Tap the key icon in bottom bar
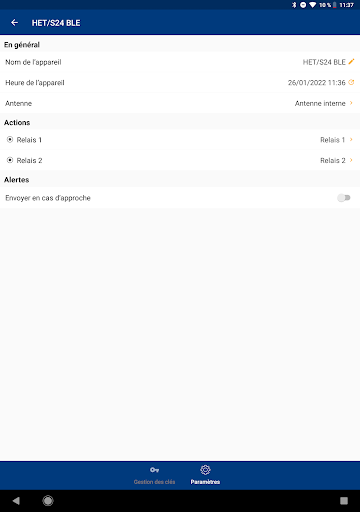Viewport: 360px width, 512px height. (154, 470)
